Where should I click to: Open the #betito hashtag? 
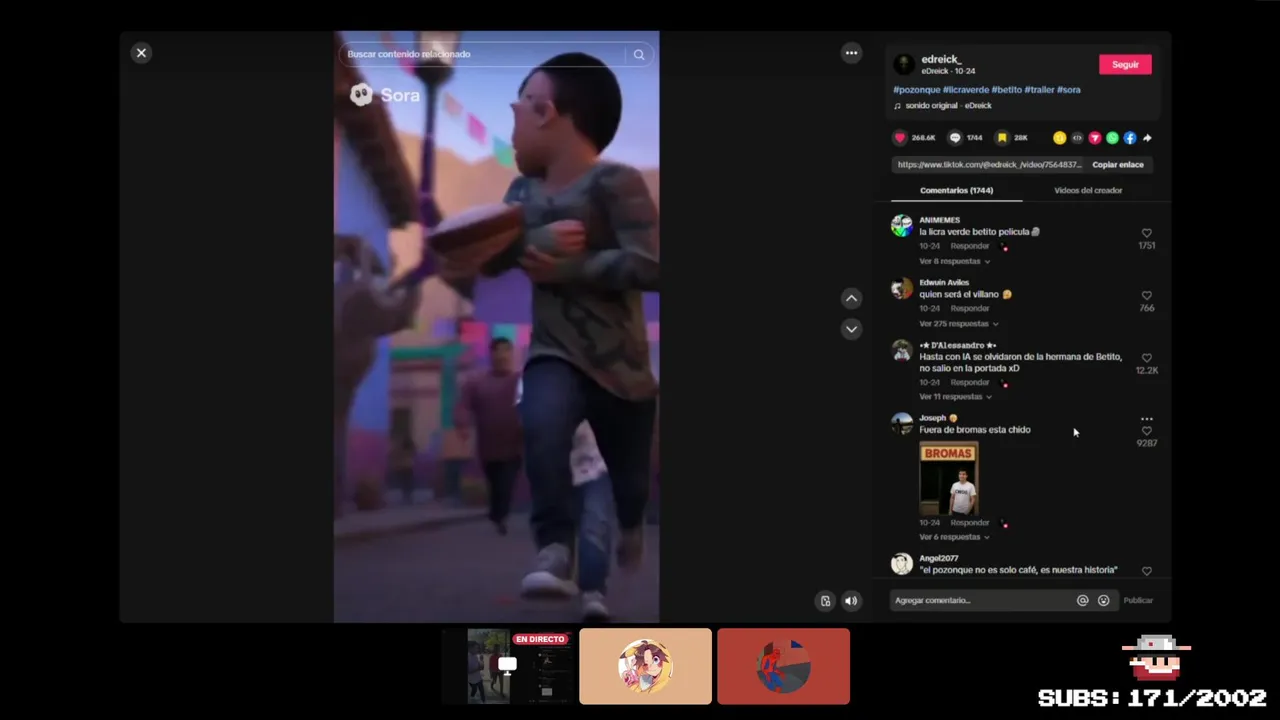coord(1006,90)
